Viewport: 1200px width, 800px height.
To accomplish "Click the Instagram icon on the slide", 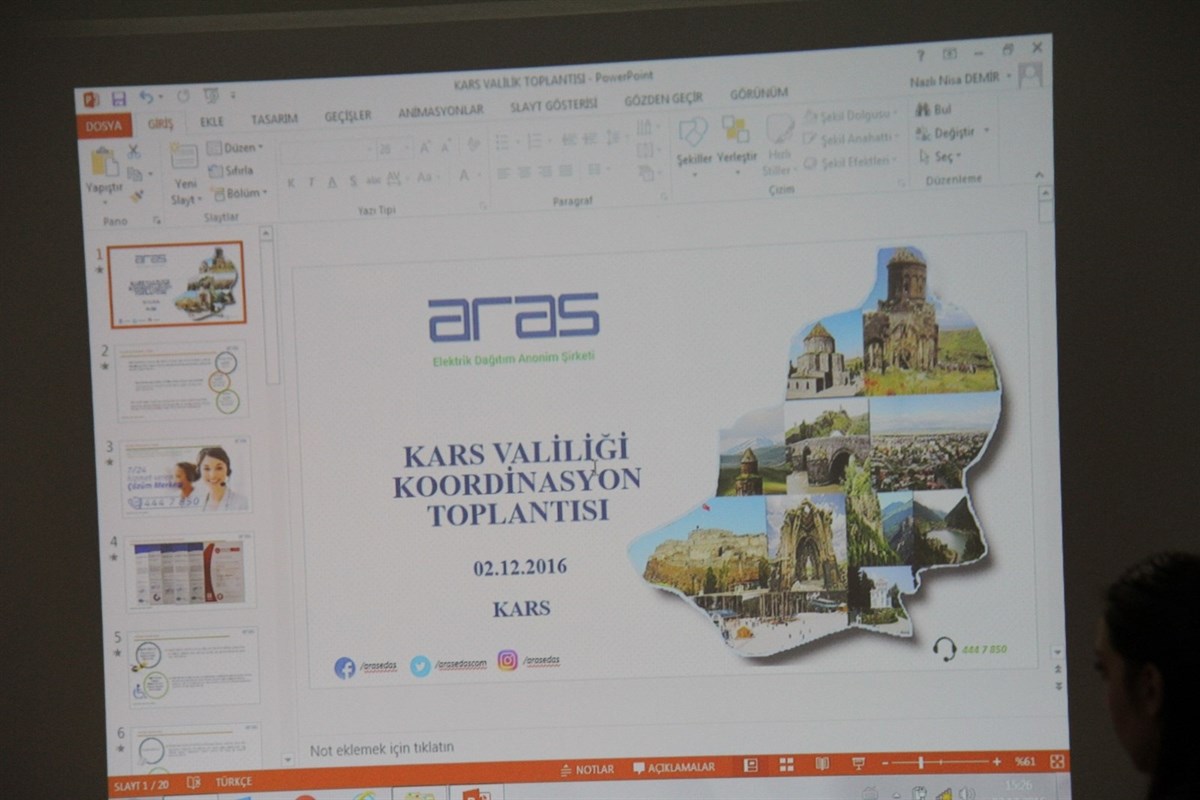I will 508,660.
